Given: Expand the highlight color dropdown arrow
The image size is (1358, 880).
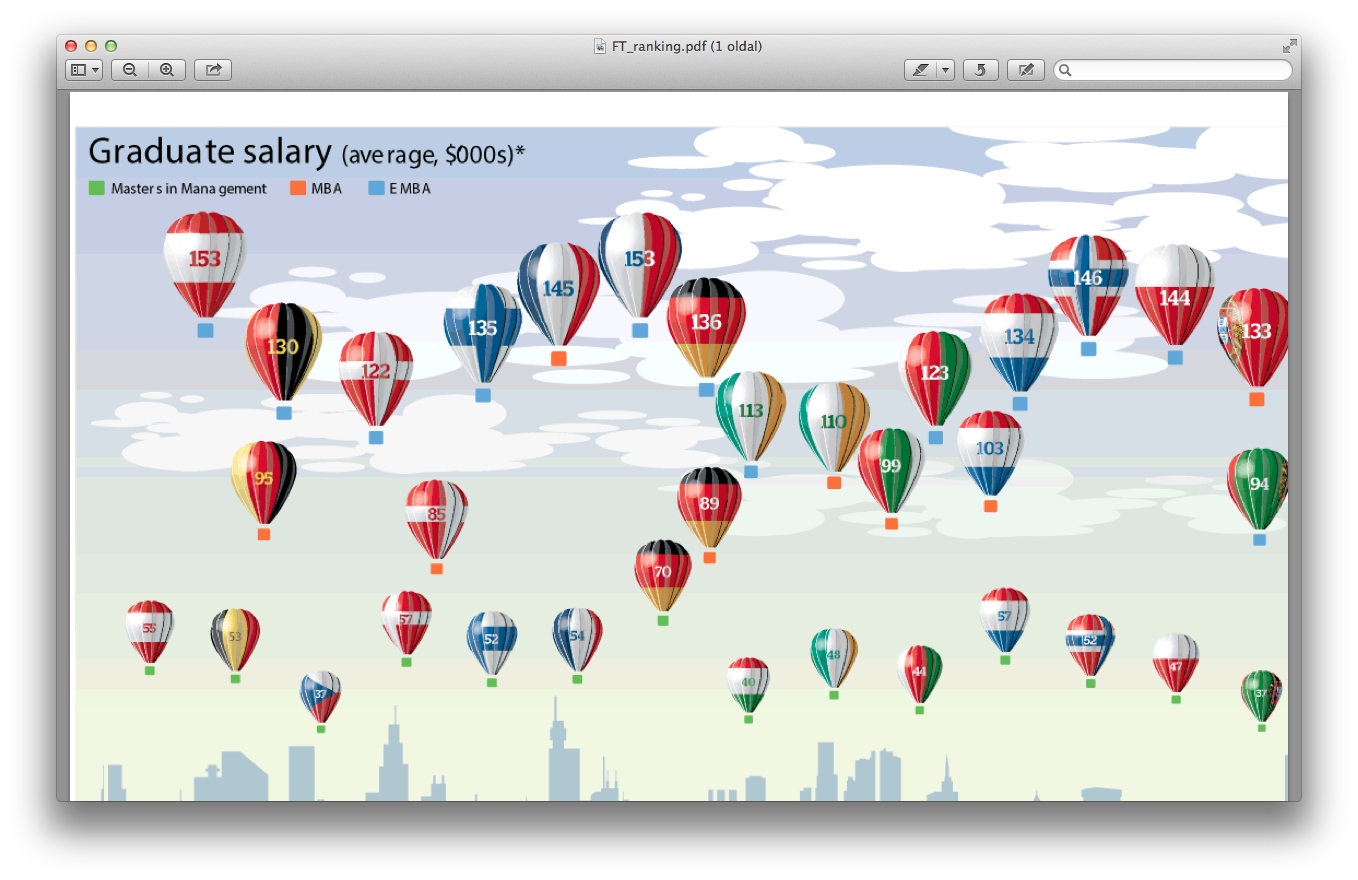Looking at the screenshot, I should 945,70.
